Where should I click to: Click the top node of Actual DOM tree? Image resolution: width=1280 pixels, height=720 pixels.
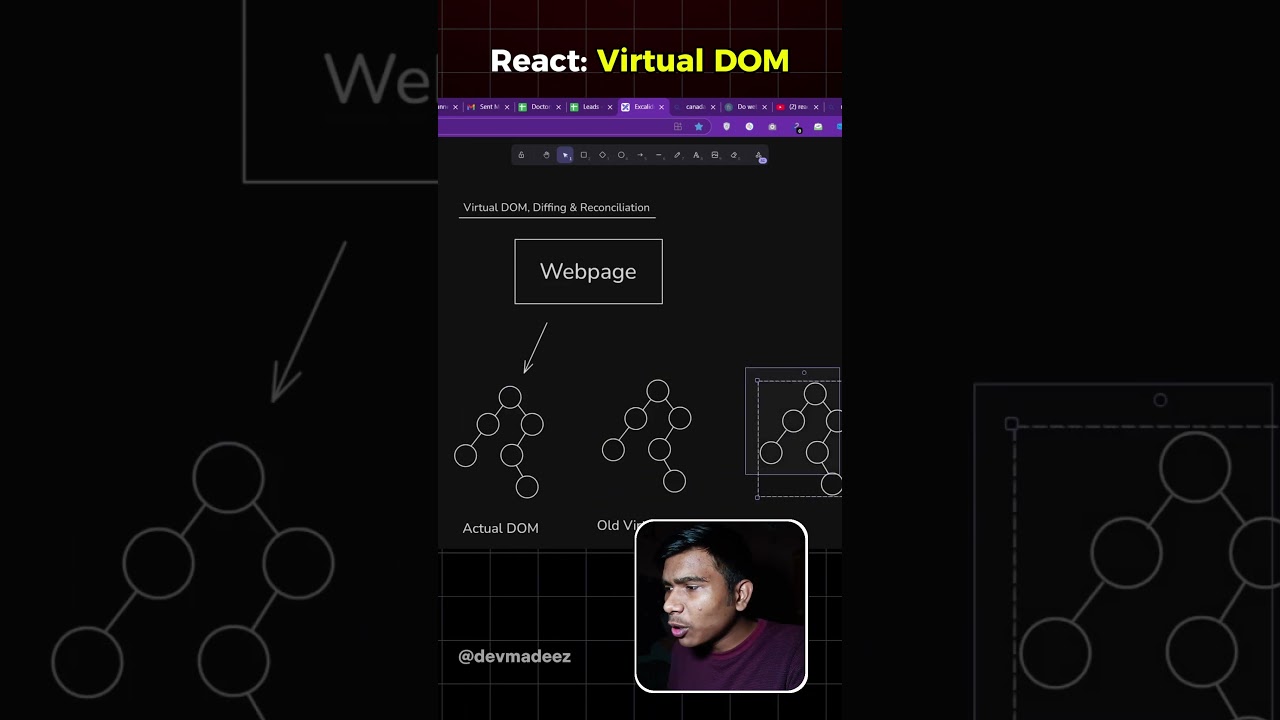(510, 397)
